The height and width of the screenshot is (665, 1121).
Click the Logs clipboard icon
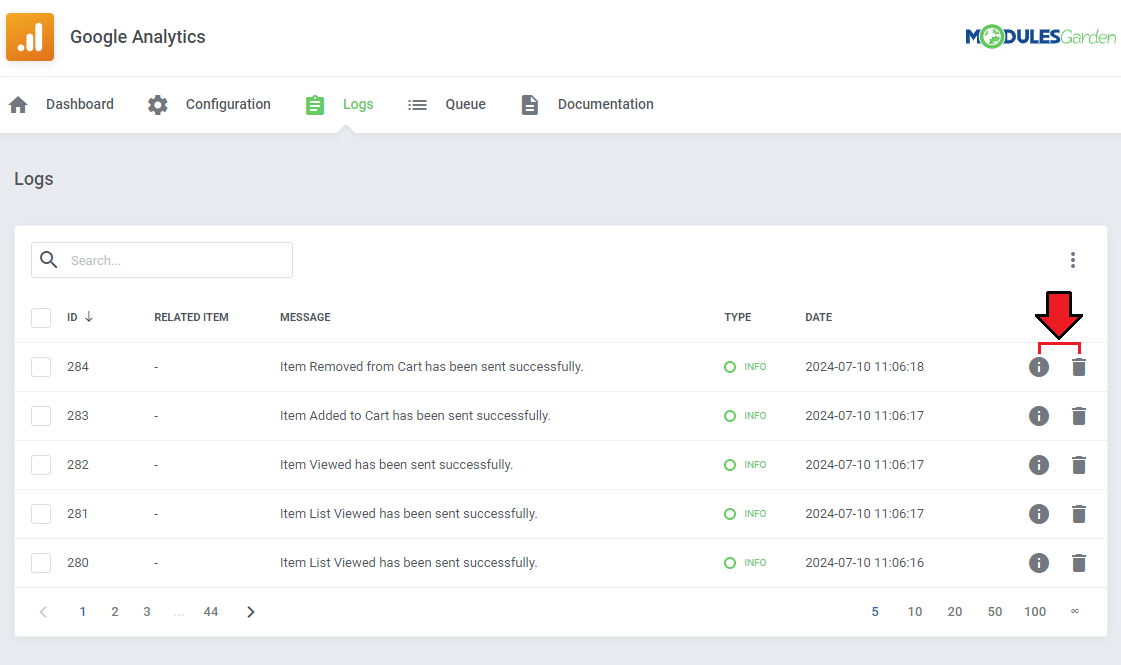[x=315, y=105]
